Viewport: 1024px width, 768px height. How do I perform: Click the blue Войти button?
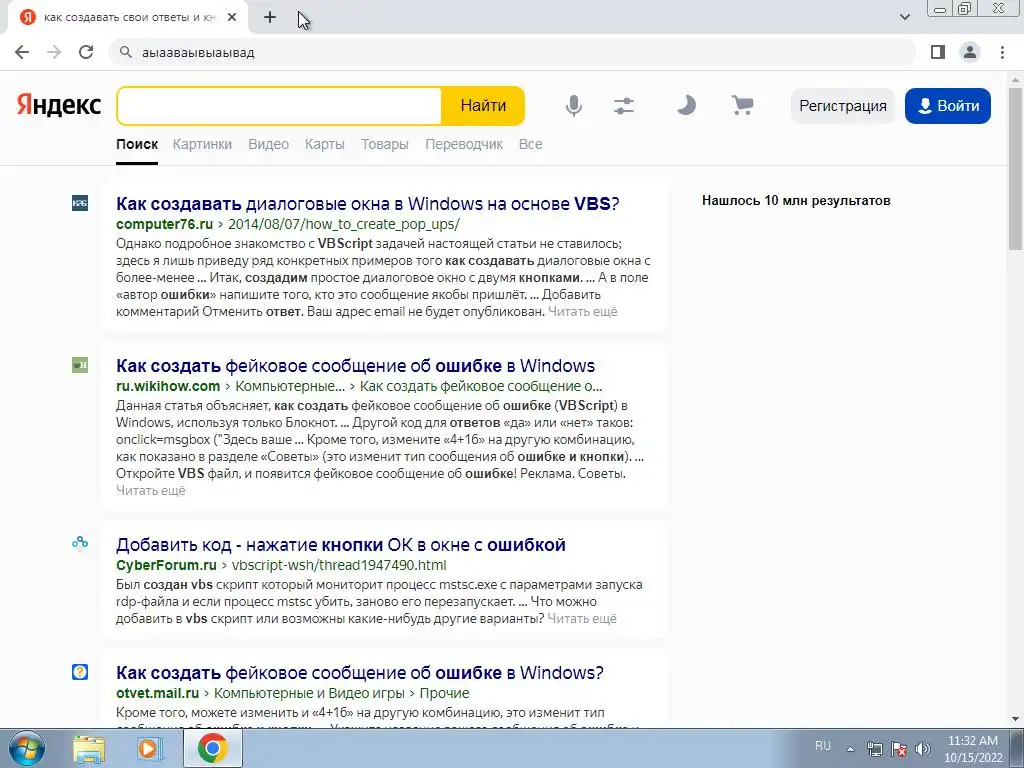pyautogui.click(x=948, y=106)
